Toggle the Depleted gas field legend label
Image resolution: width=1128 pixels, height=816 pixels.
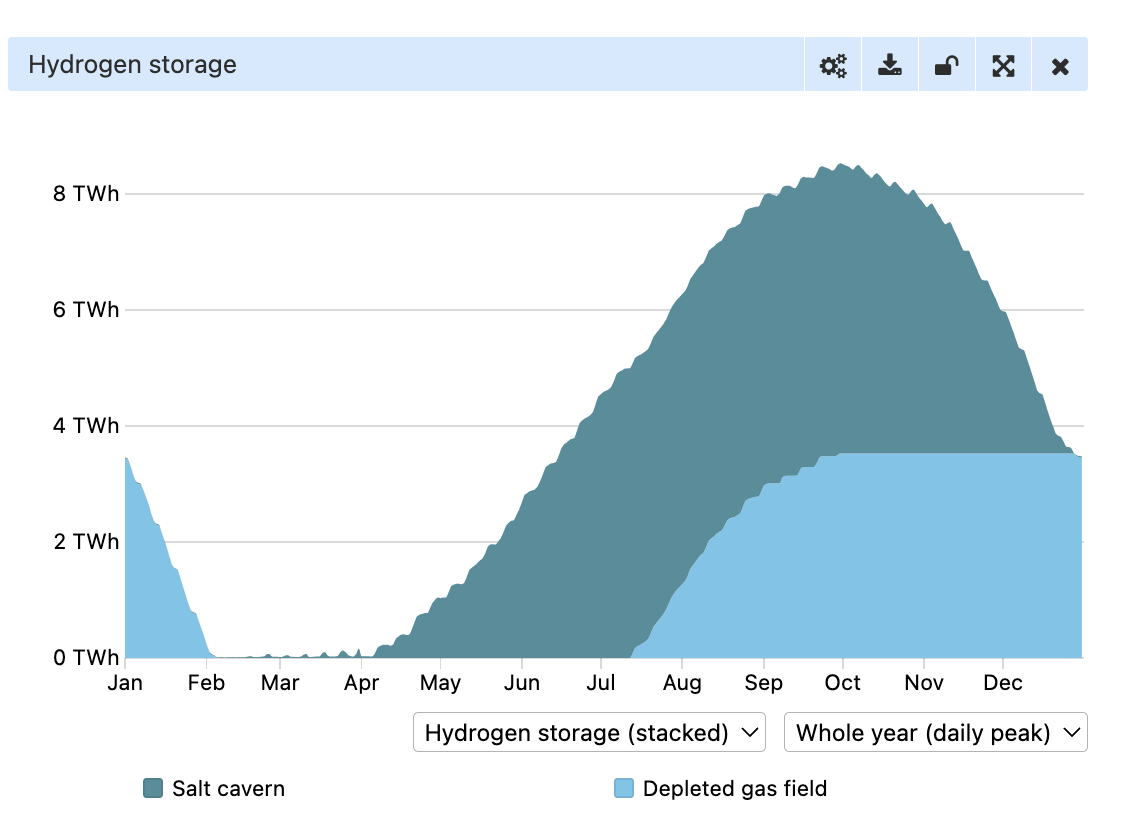734,789
